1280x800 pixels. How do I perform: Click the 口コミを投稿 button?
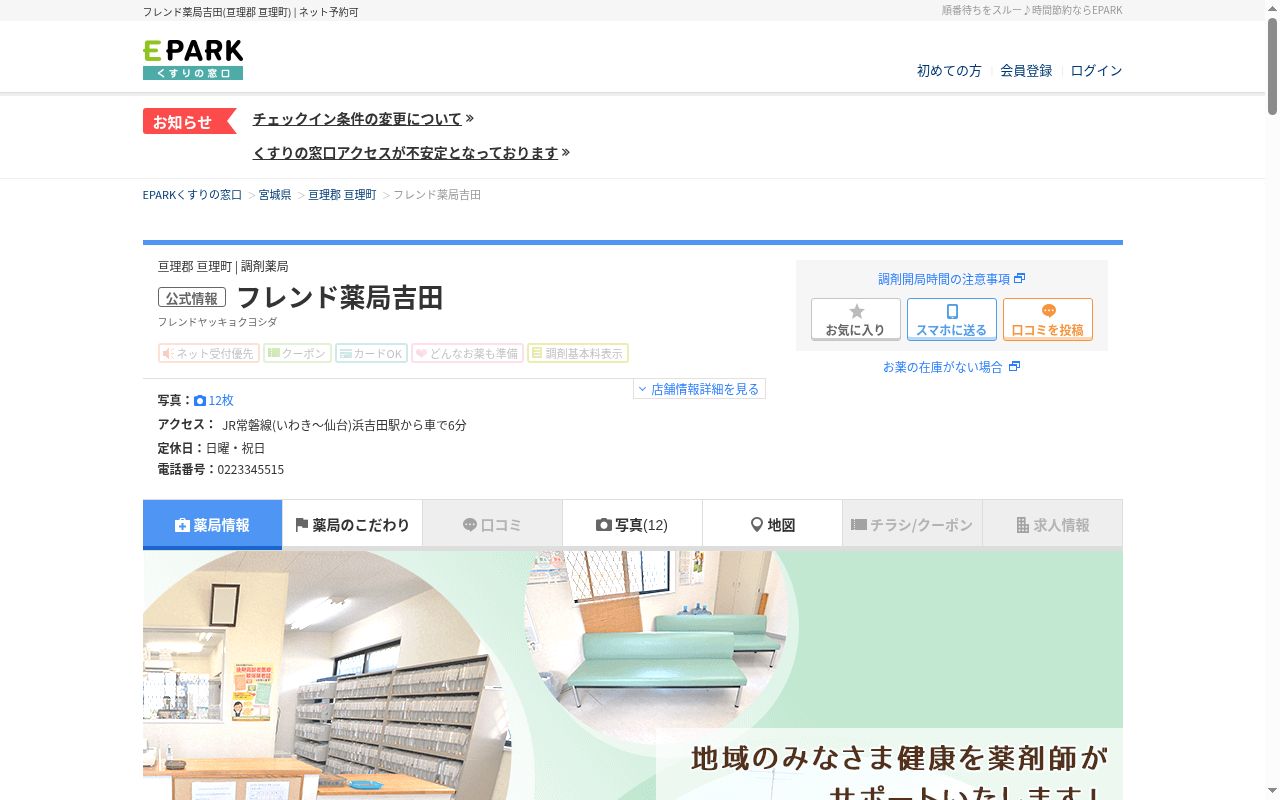point(1048,320)
